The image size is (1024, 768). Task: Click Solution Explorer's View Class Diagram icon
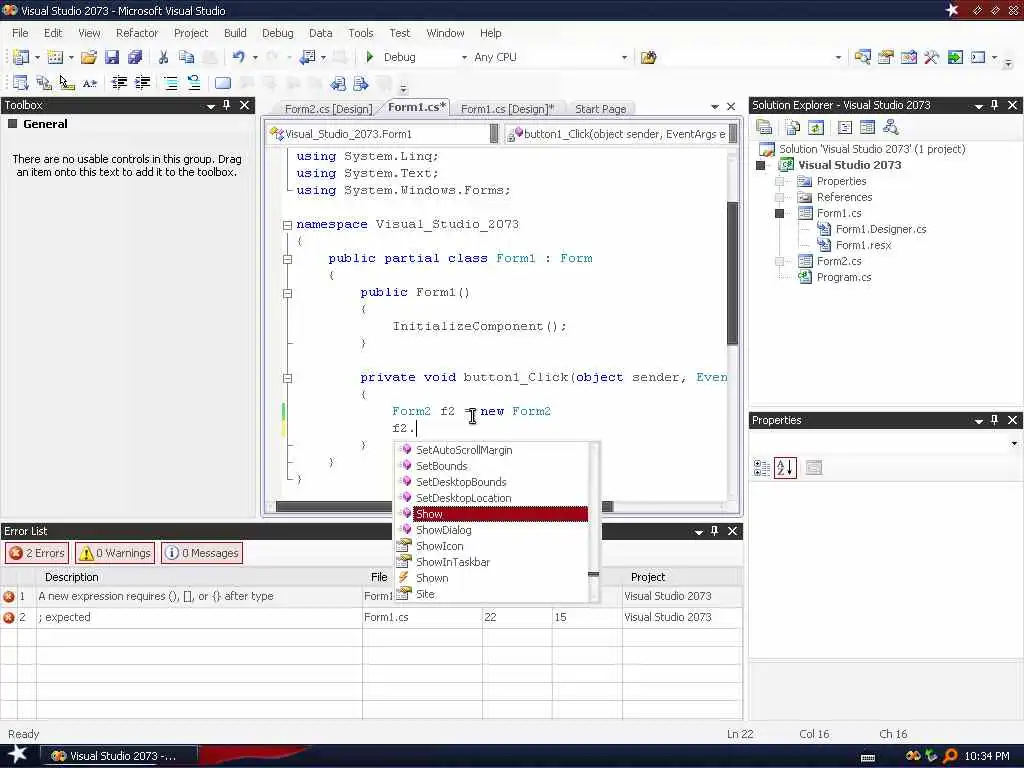point(890,127)
